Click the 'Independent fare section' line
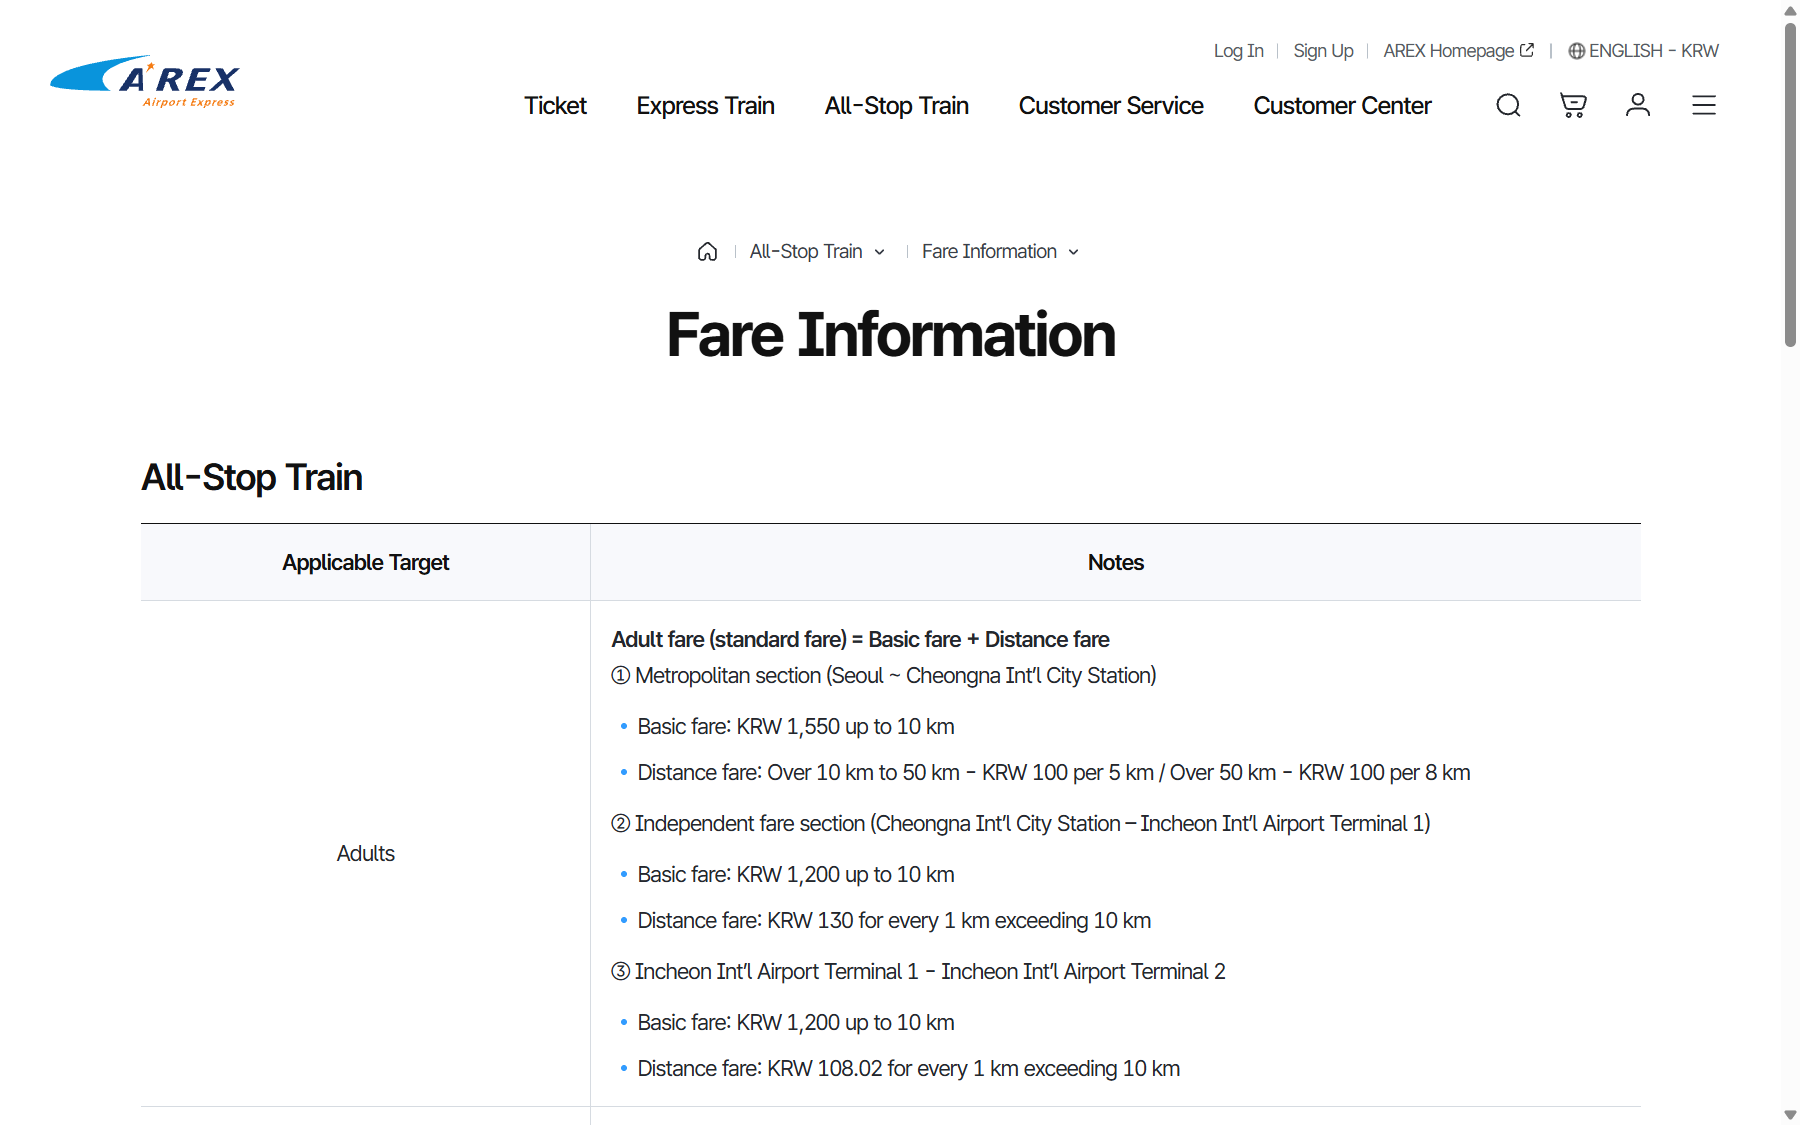This screenshot has width=1800, height=1125. tap(1021, 824)
